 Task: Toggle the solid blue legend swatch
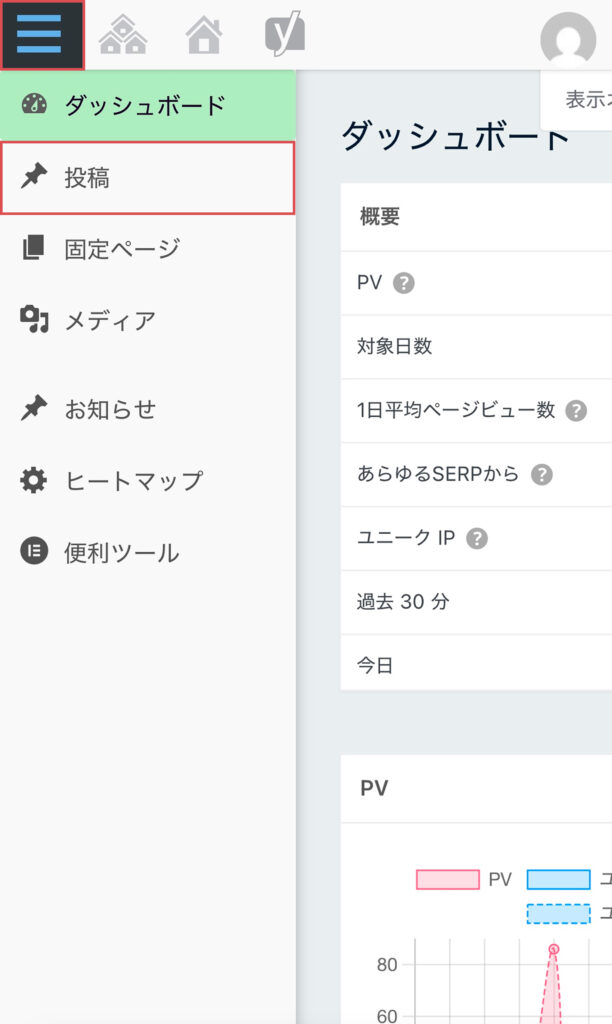click(558, 879)
